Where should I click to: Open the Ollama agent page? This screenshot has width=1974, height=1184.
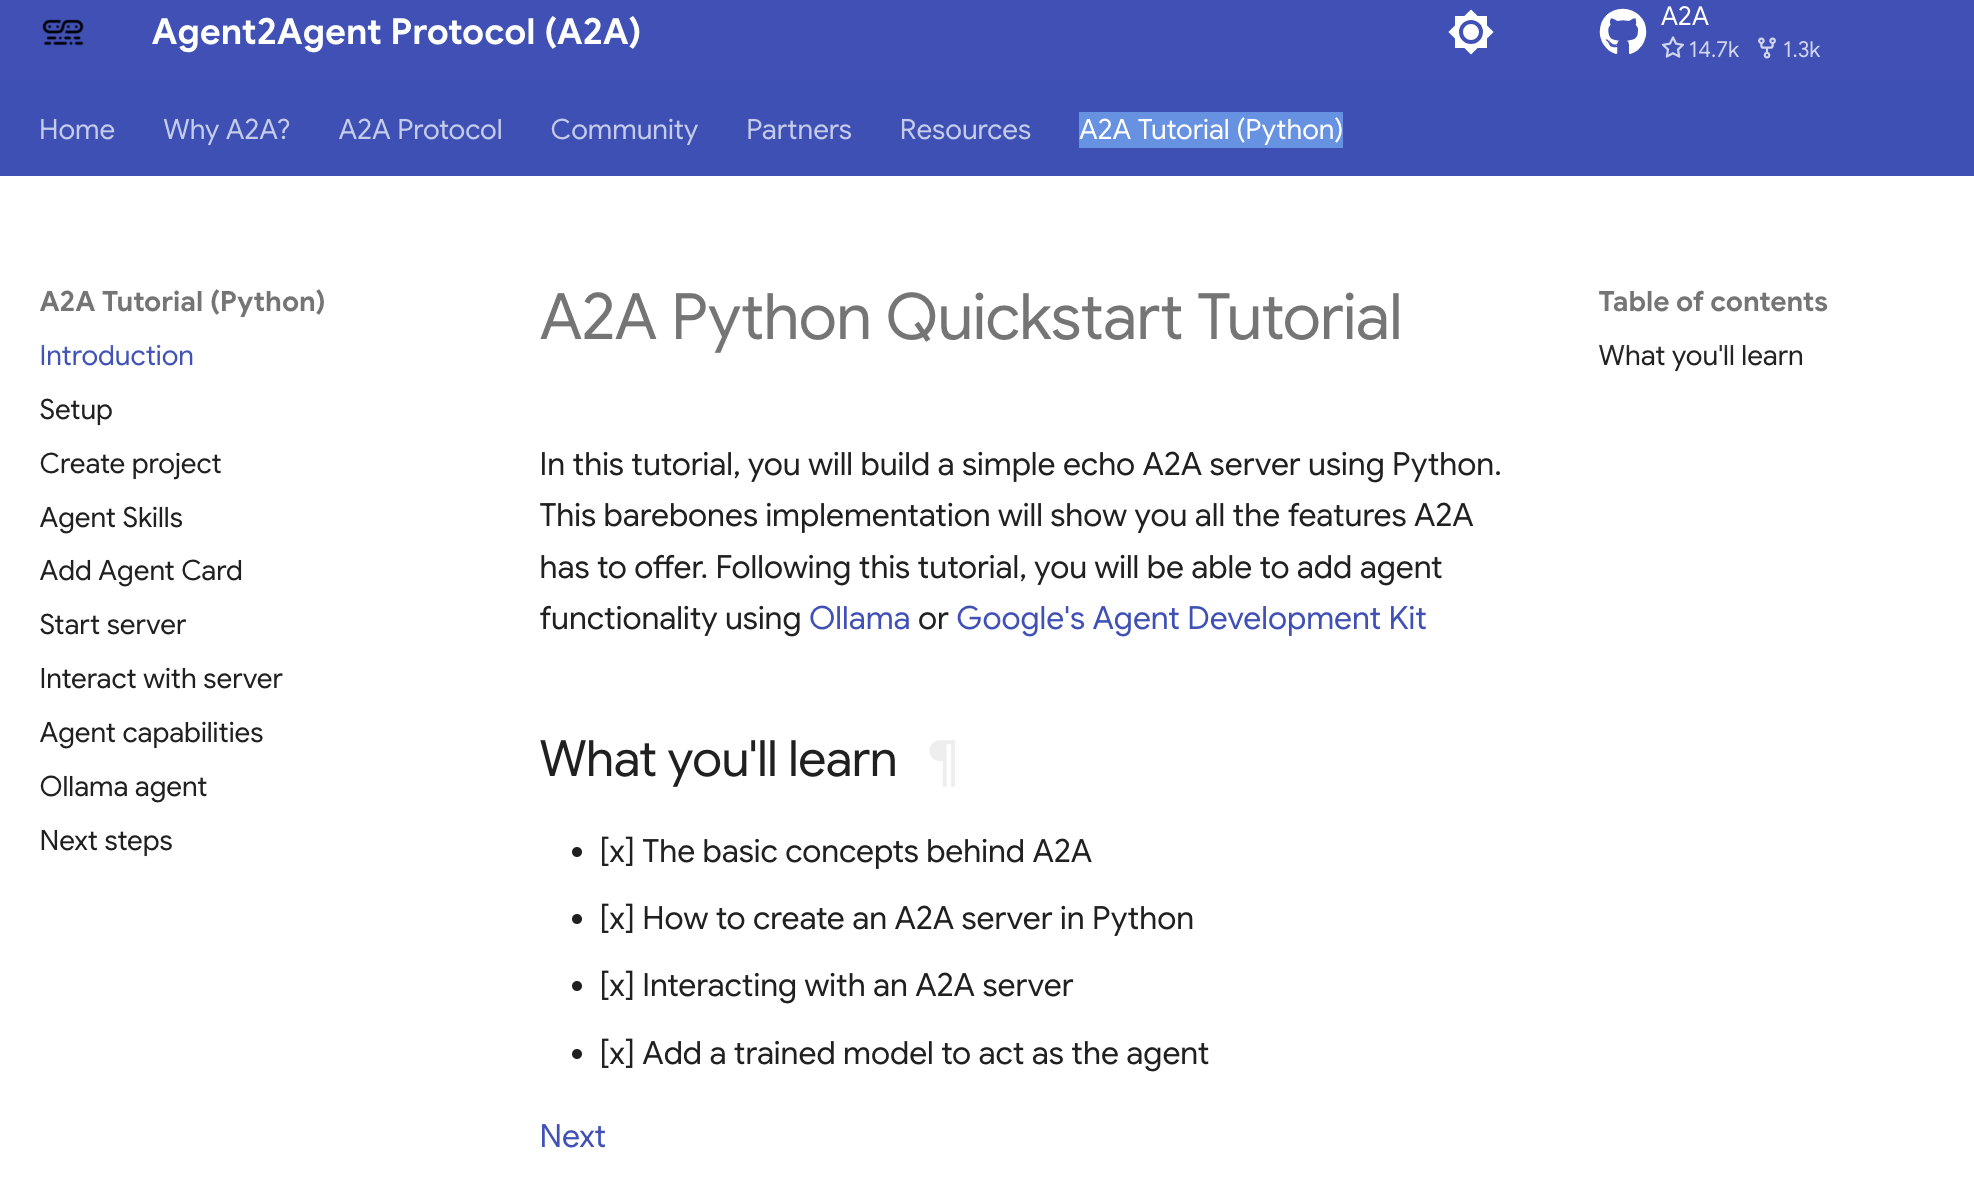coord(123,786)
